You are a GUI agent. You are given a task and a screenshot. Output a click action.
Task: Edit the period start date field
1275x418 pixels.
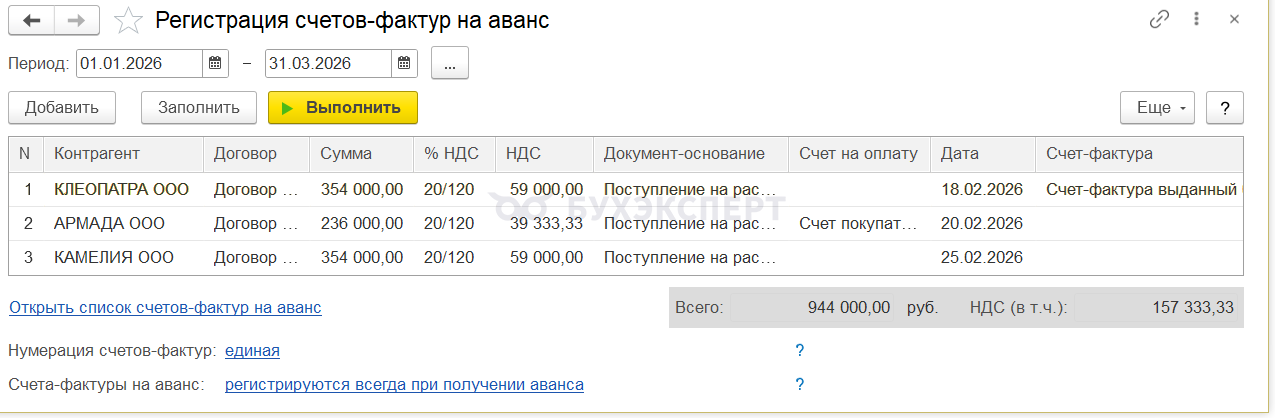click(140, 63)
